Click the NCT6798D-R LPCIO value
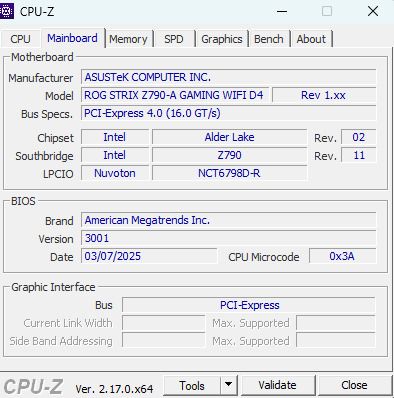This screenshot has height=398, width=394. pyautogui.click(x=229, y=173)
